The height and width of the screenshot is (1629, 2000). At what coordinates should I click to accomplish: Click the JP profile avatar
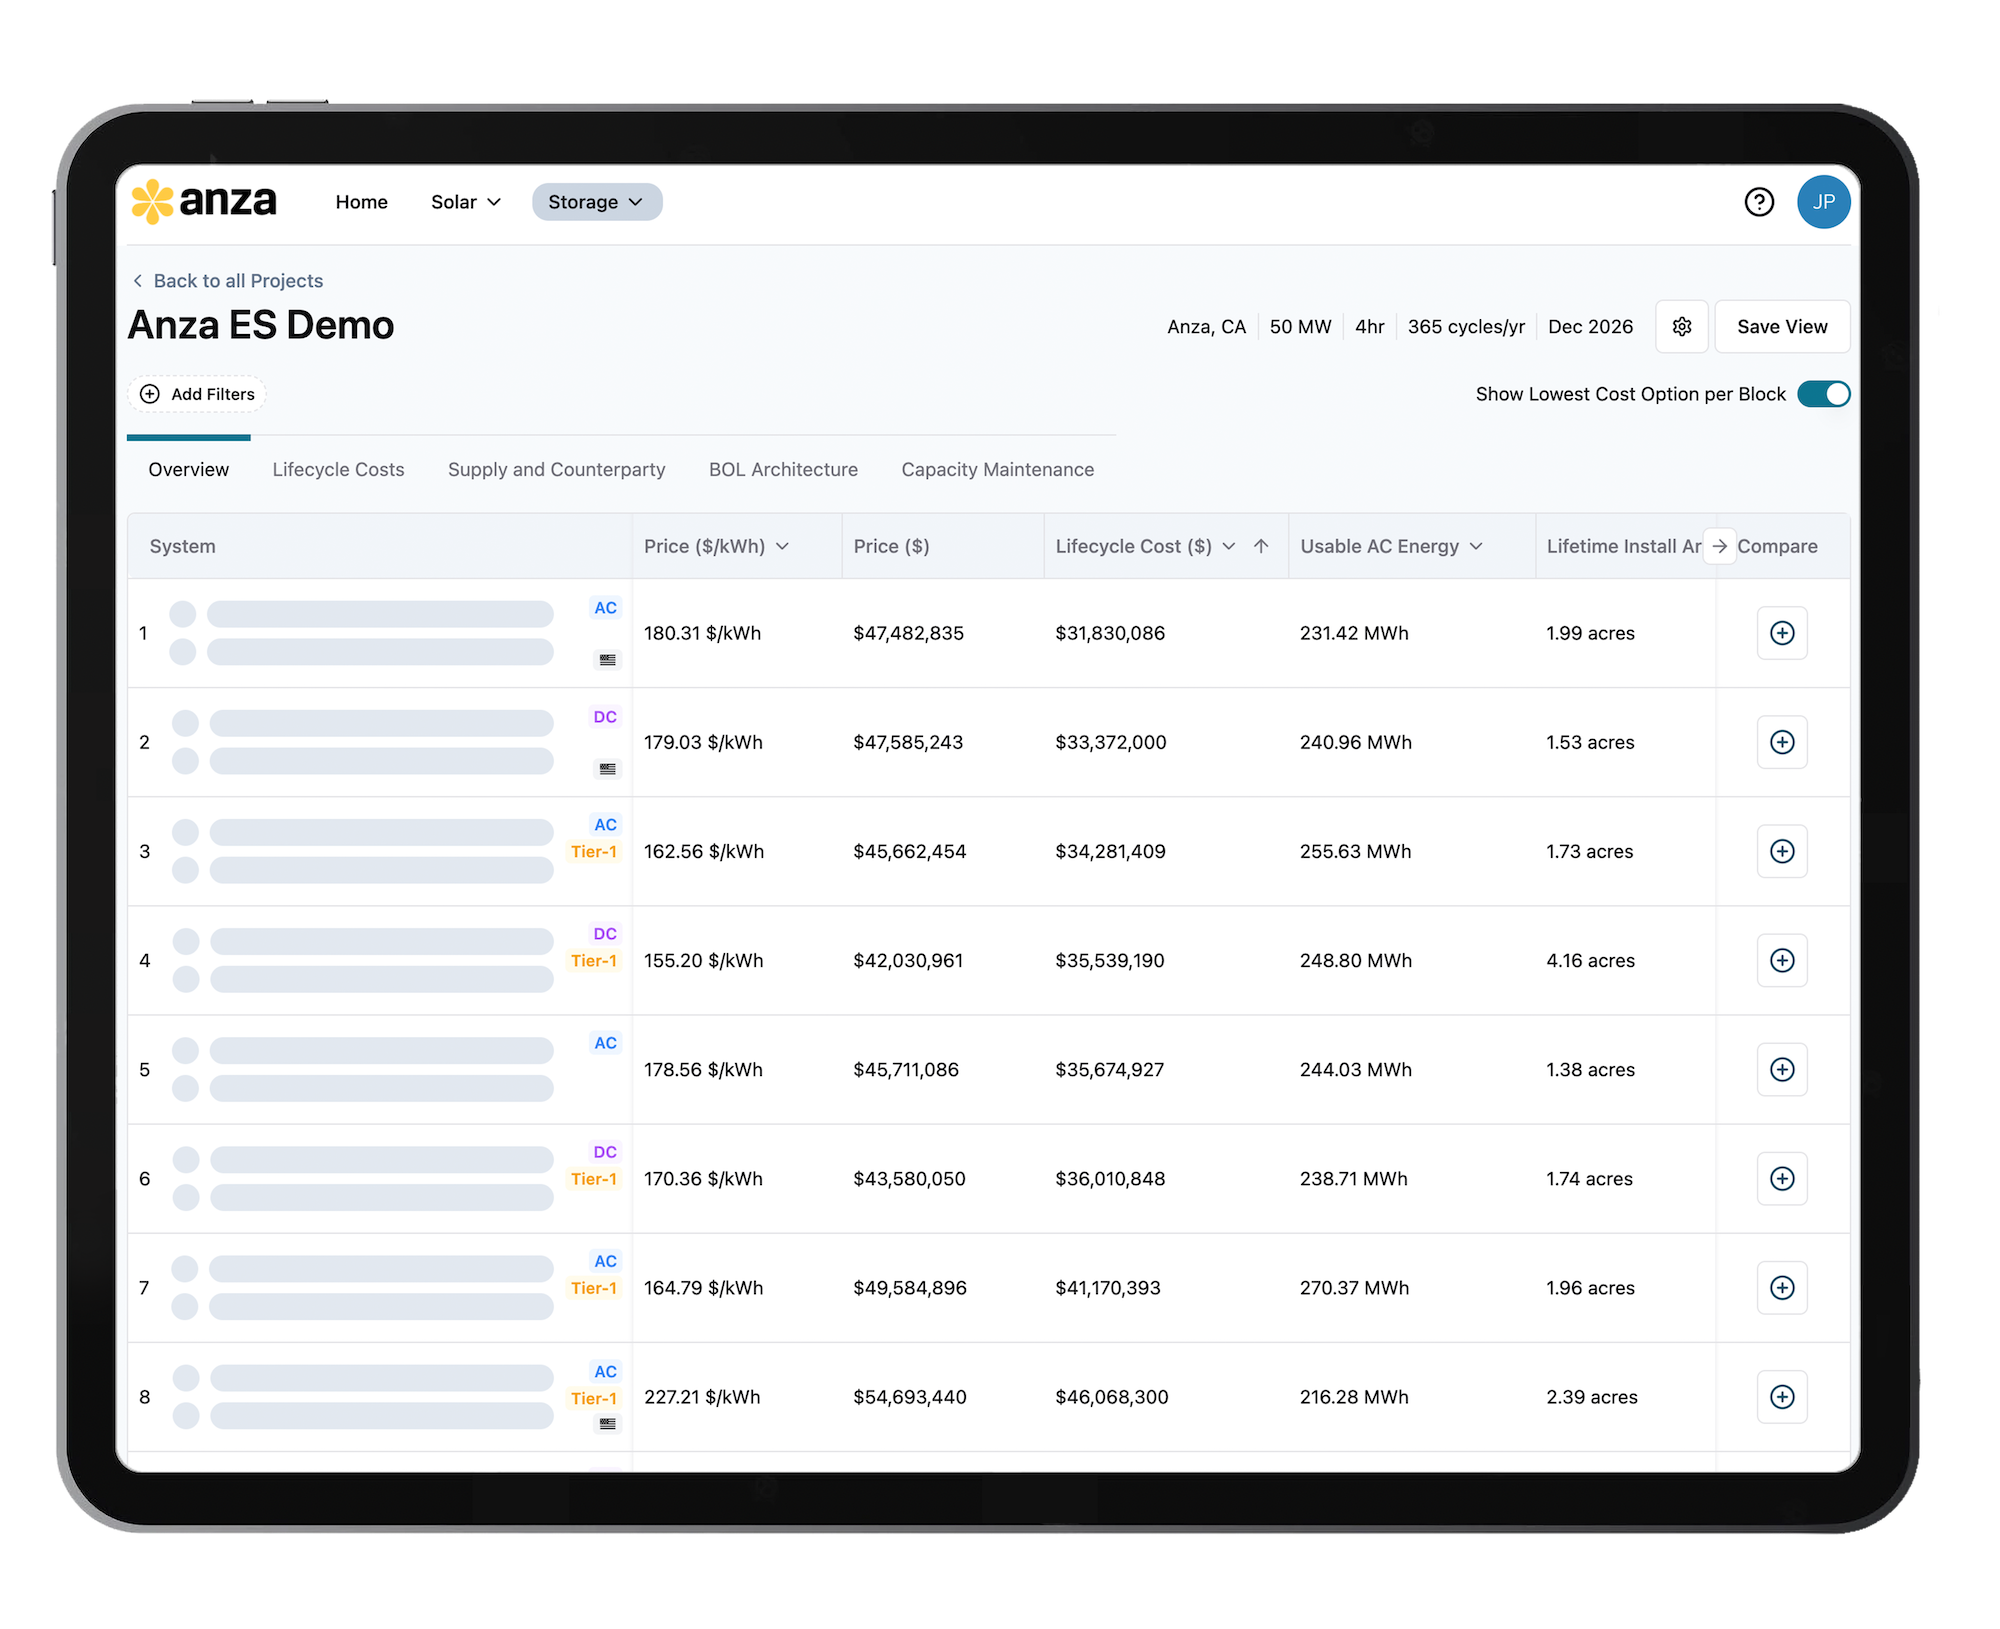point(1824,202)
